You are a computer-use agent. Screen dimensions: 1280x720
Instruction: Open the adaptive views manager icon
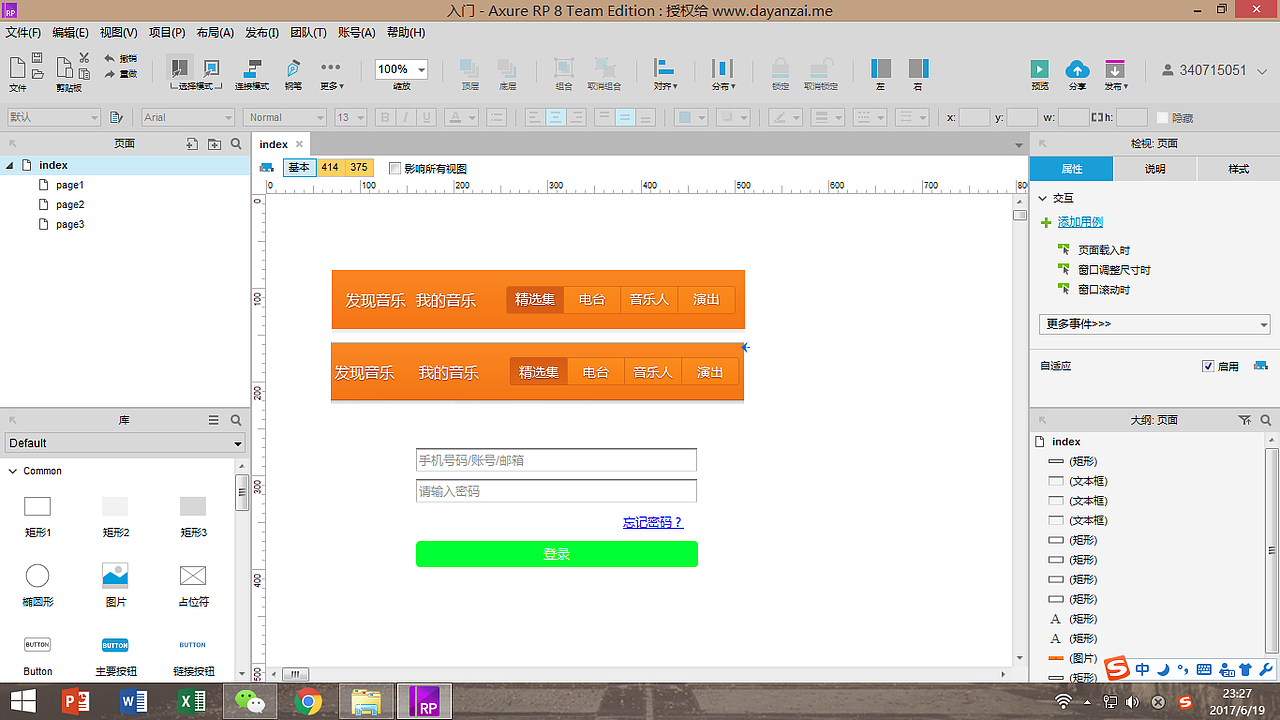pos(1260,366)
